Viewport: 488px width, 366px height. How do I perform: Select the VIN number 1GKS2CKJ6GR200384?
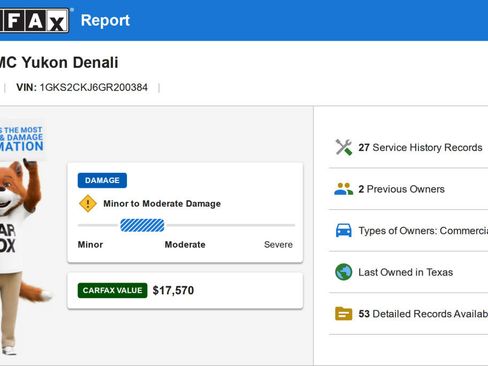pos(94,87)
